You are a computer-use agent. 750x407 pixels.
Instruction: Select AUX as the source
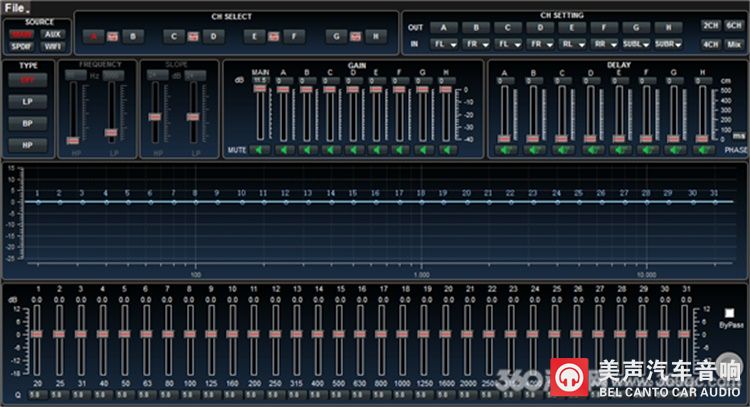click(x=53, y=34)
